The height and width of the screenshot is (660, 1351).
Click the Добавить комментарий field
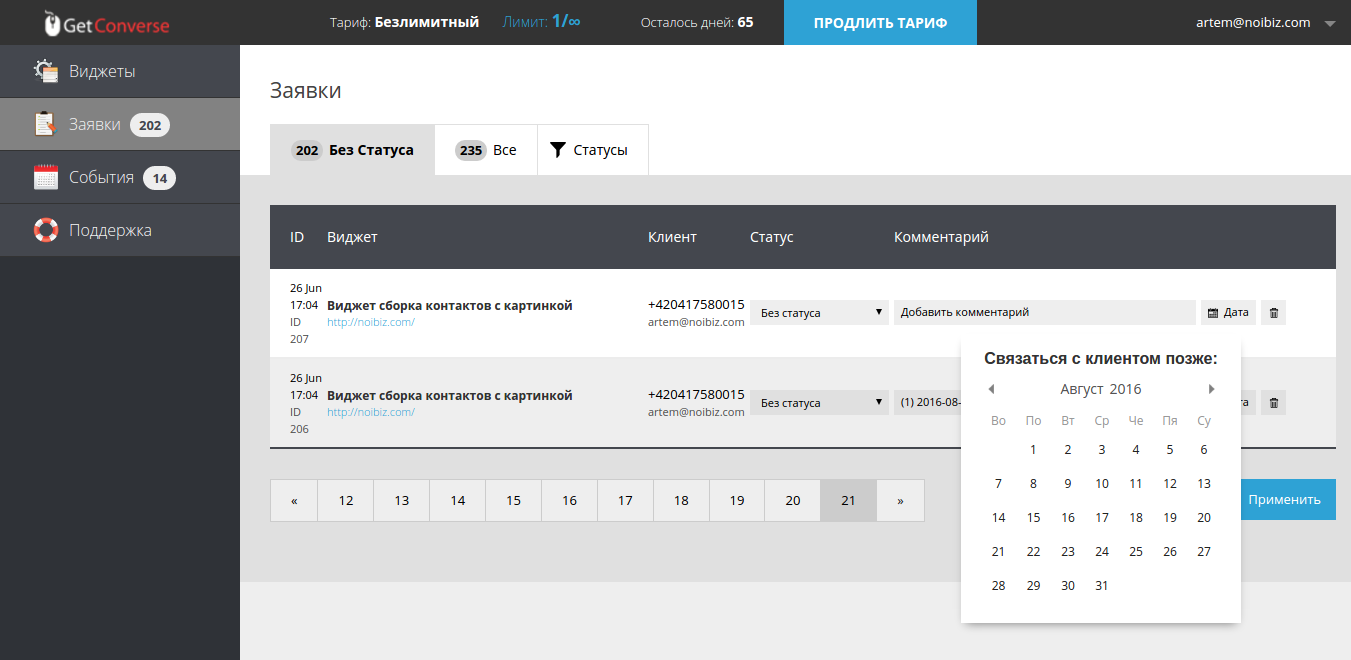pos(1044,313)
